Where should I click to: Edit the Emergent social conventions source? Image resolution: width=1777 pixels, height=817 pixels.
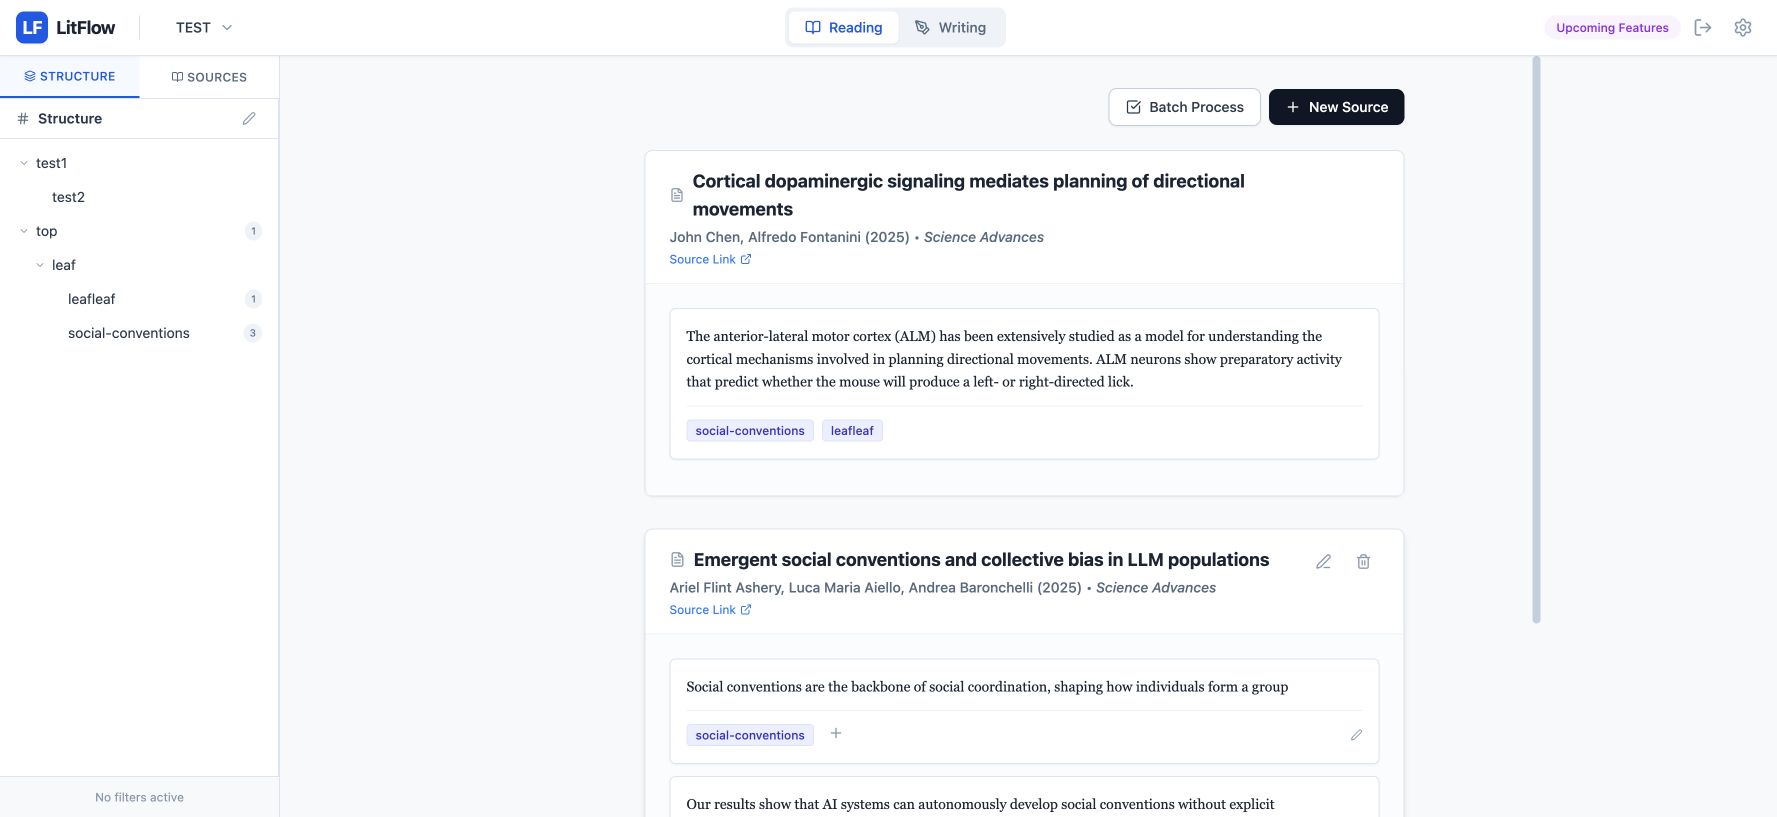[x=1323, y=562]
